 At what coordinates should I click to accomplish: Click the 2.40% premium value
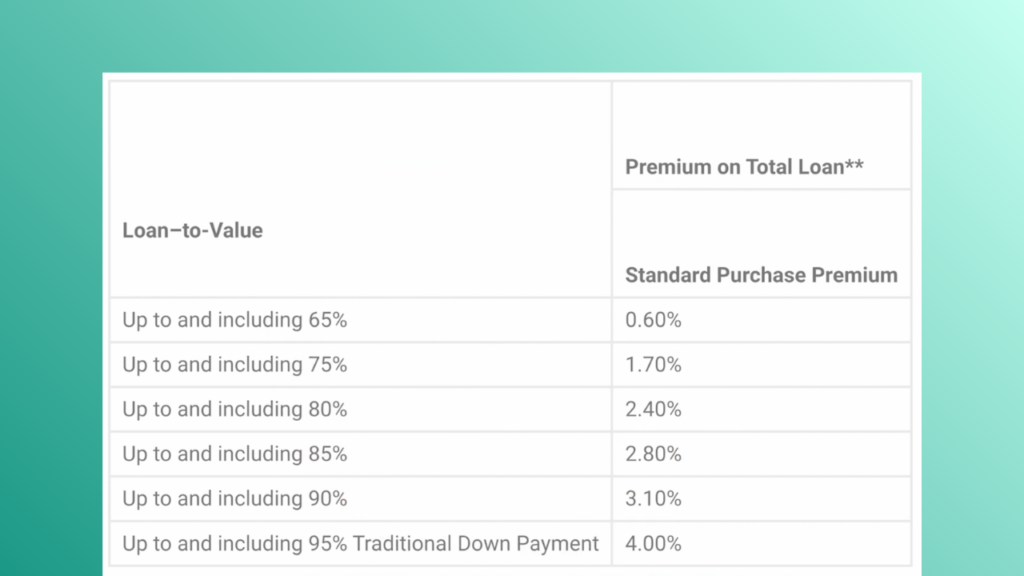coord(652,409)
